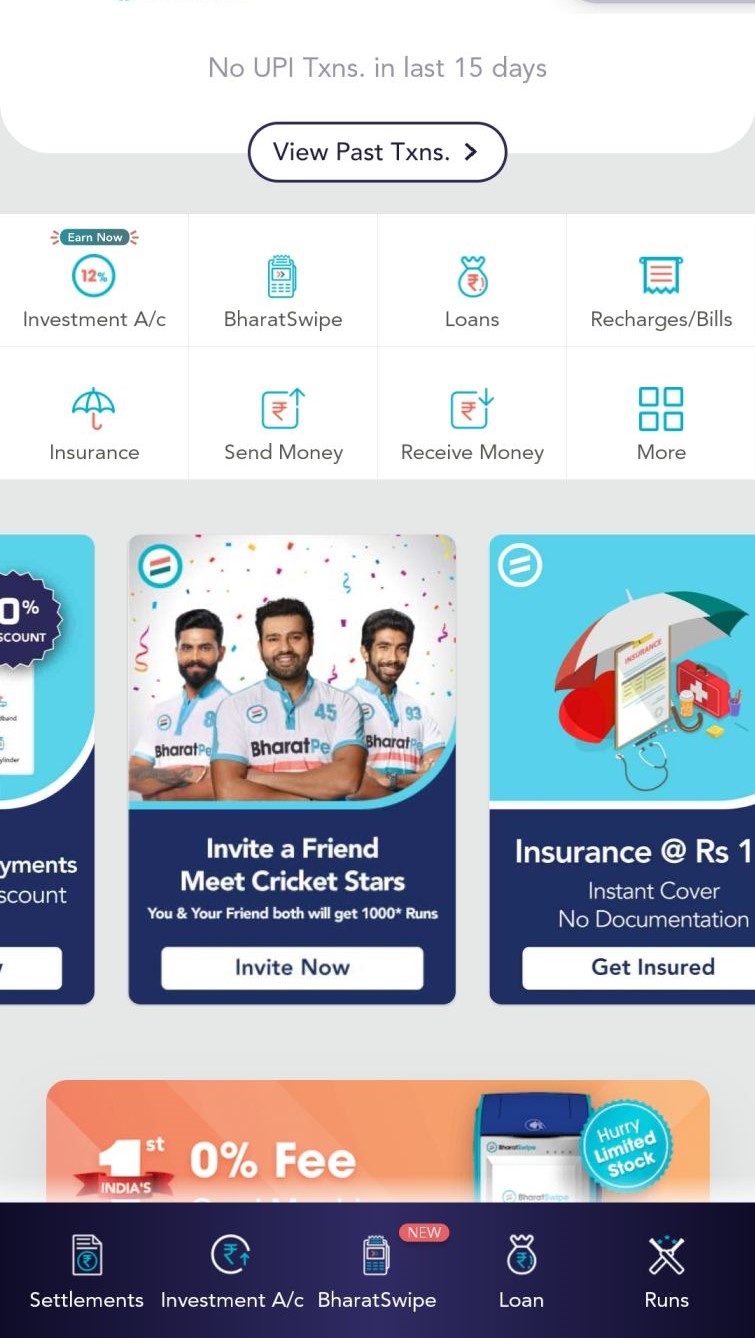Switch to the Investment A/c bottom tab

[232, 1271]
